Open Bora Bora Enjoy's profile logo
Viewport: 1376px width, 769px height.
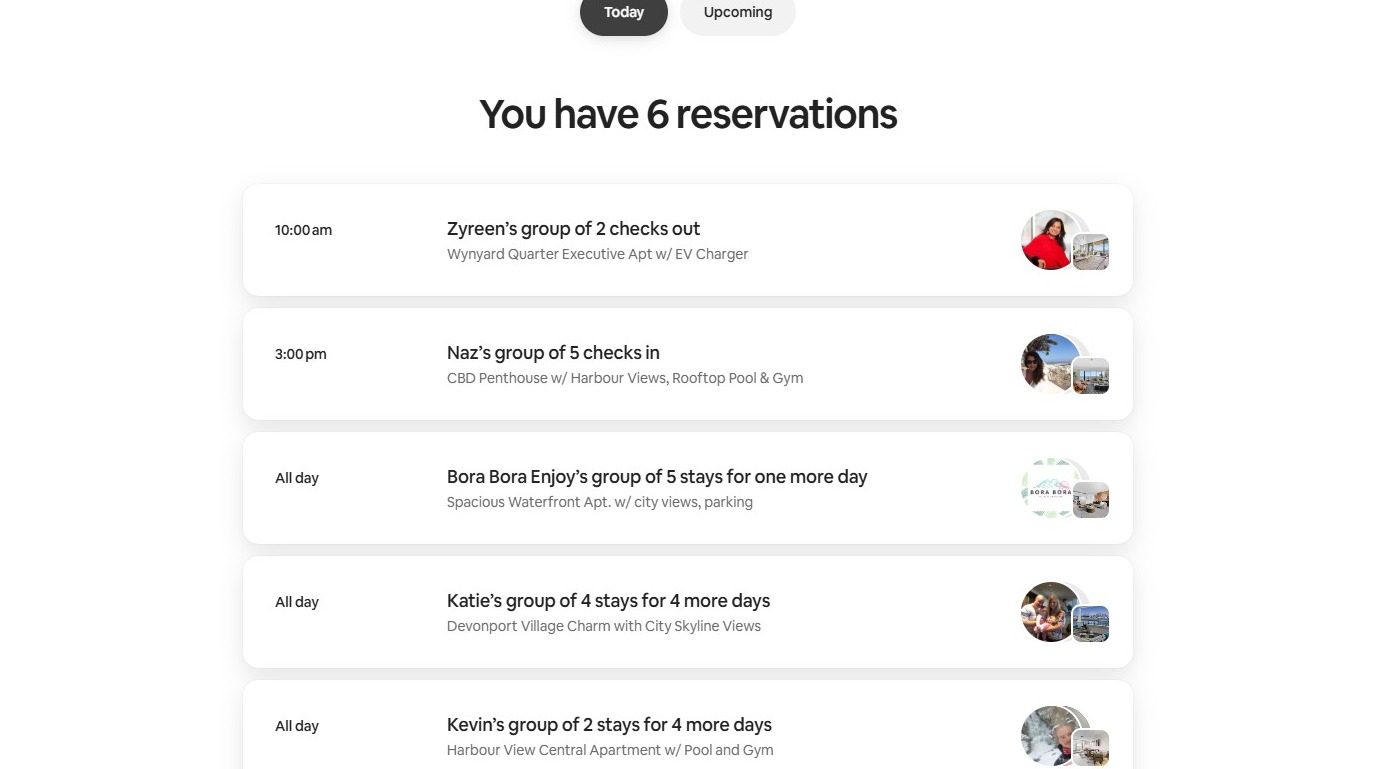point(1050,488)
